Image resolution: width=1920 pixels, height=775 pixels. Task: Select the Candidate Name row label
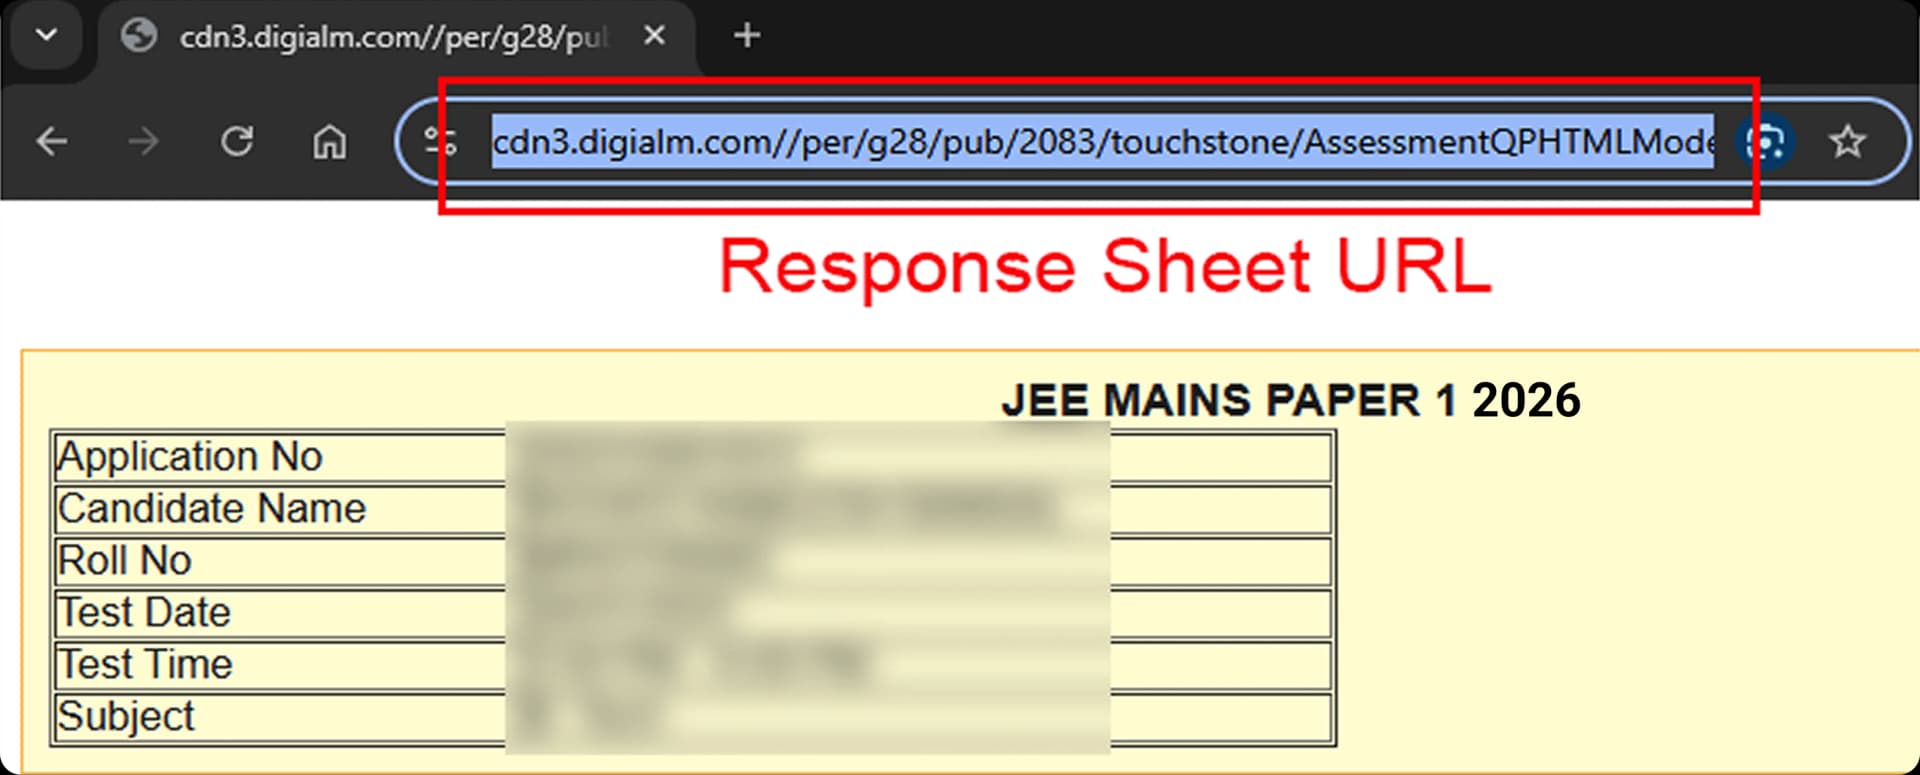click(212, 509)
